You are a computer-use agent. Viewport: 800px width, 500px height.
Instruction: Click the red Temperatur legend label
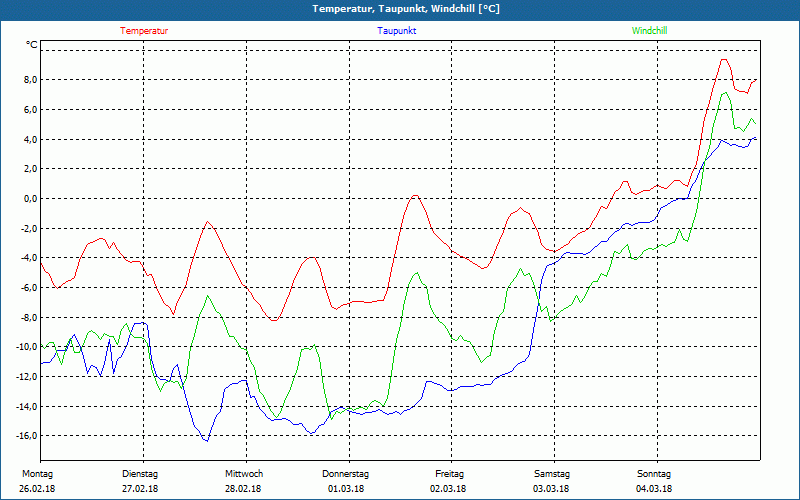point(144,31)
